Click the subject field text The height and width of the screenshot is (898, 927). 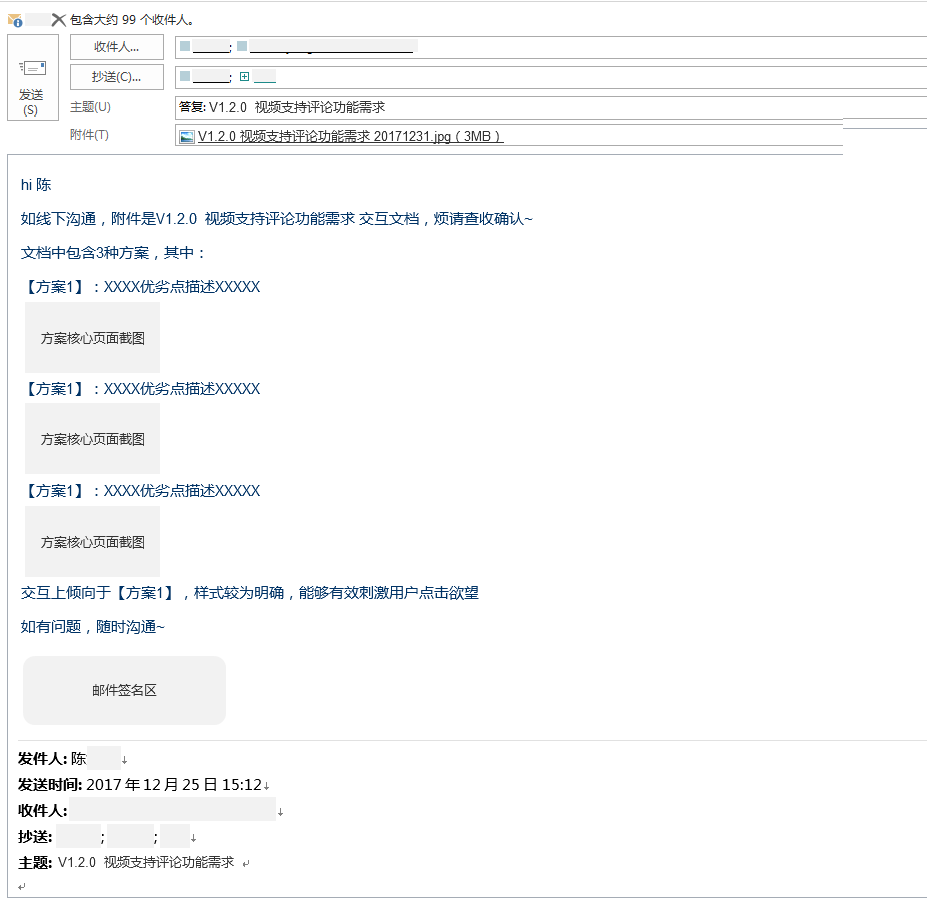[282, 107]
